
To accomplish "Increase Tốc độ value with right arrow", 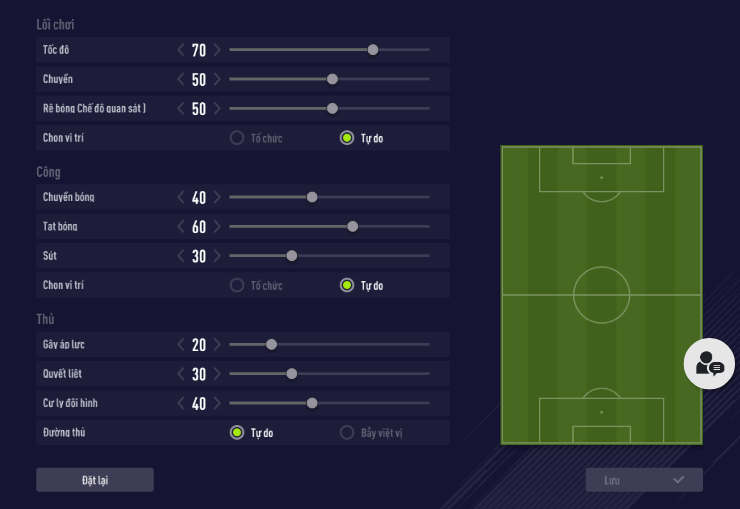I will click(217, 50).
